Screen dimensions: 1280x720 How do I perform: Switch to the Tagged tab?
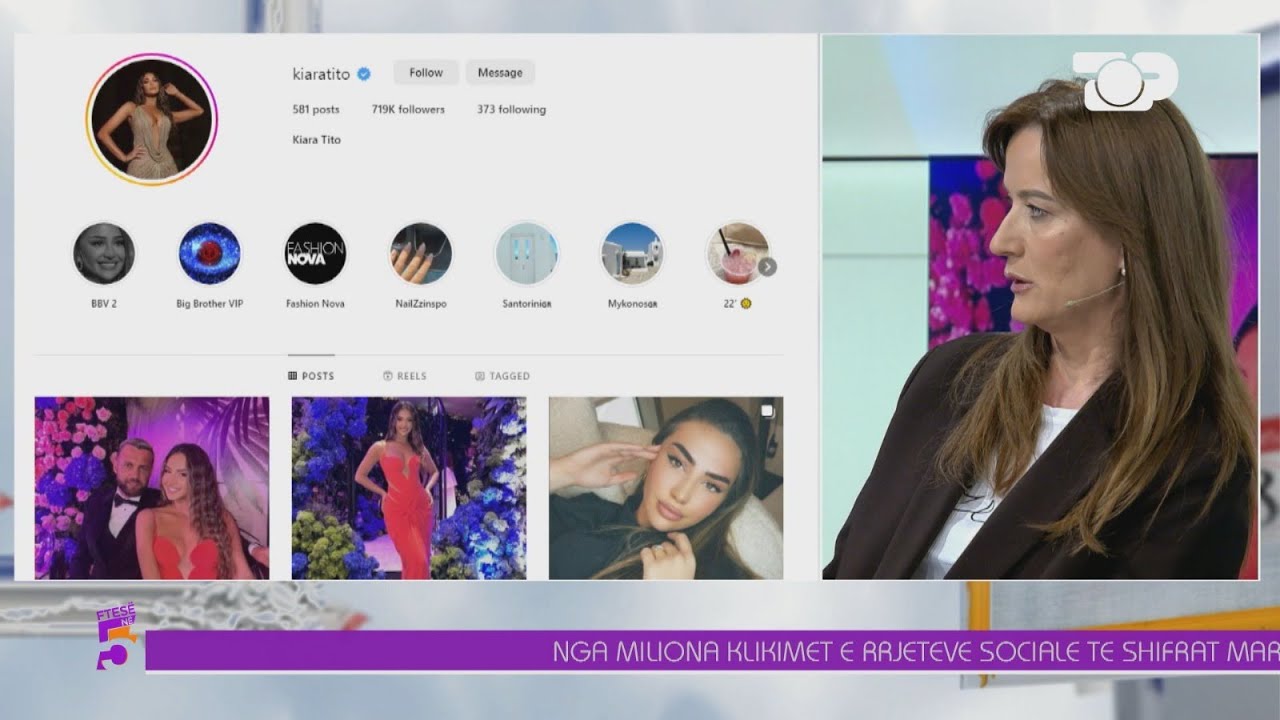[502, 376]
